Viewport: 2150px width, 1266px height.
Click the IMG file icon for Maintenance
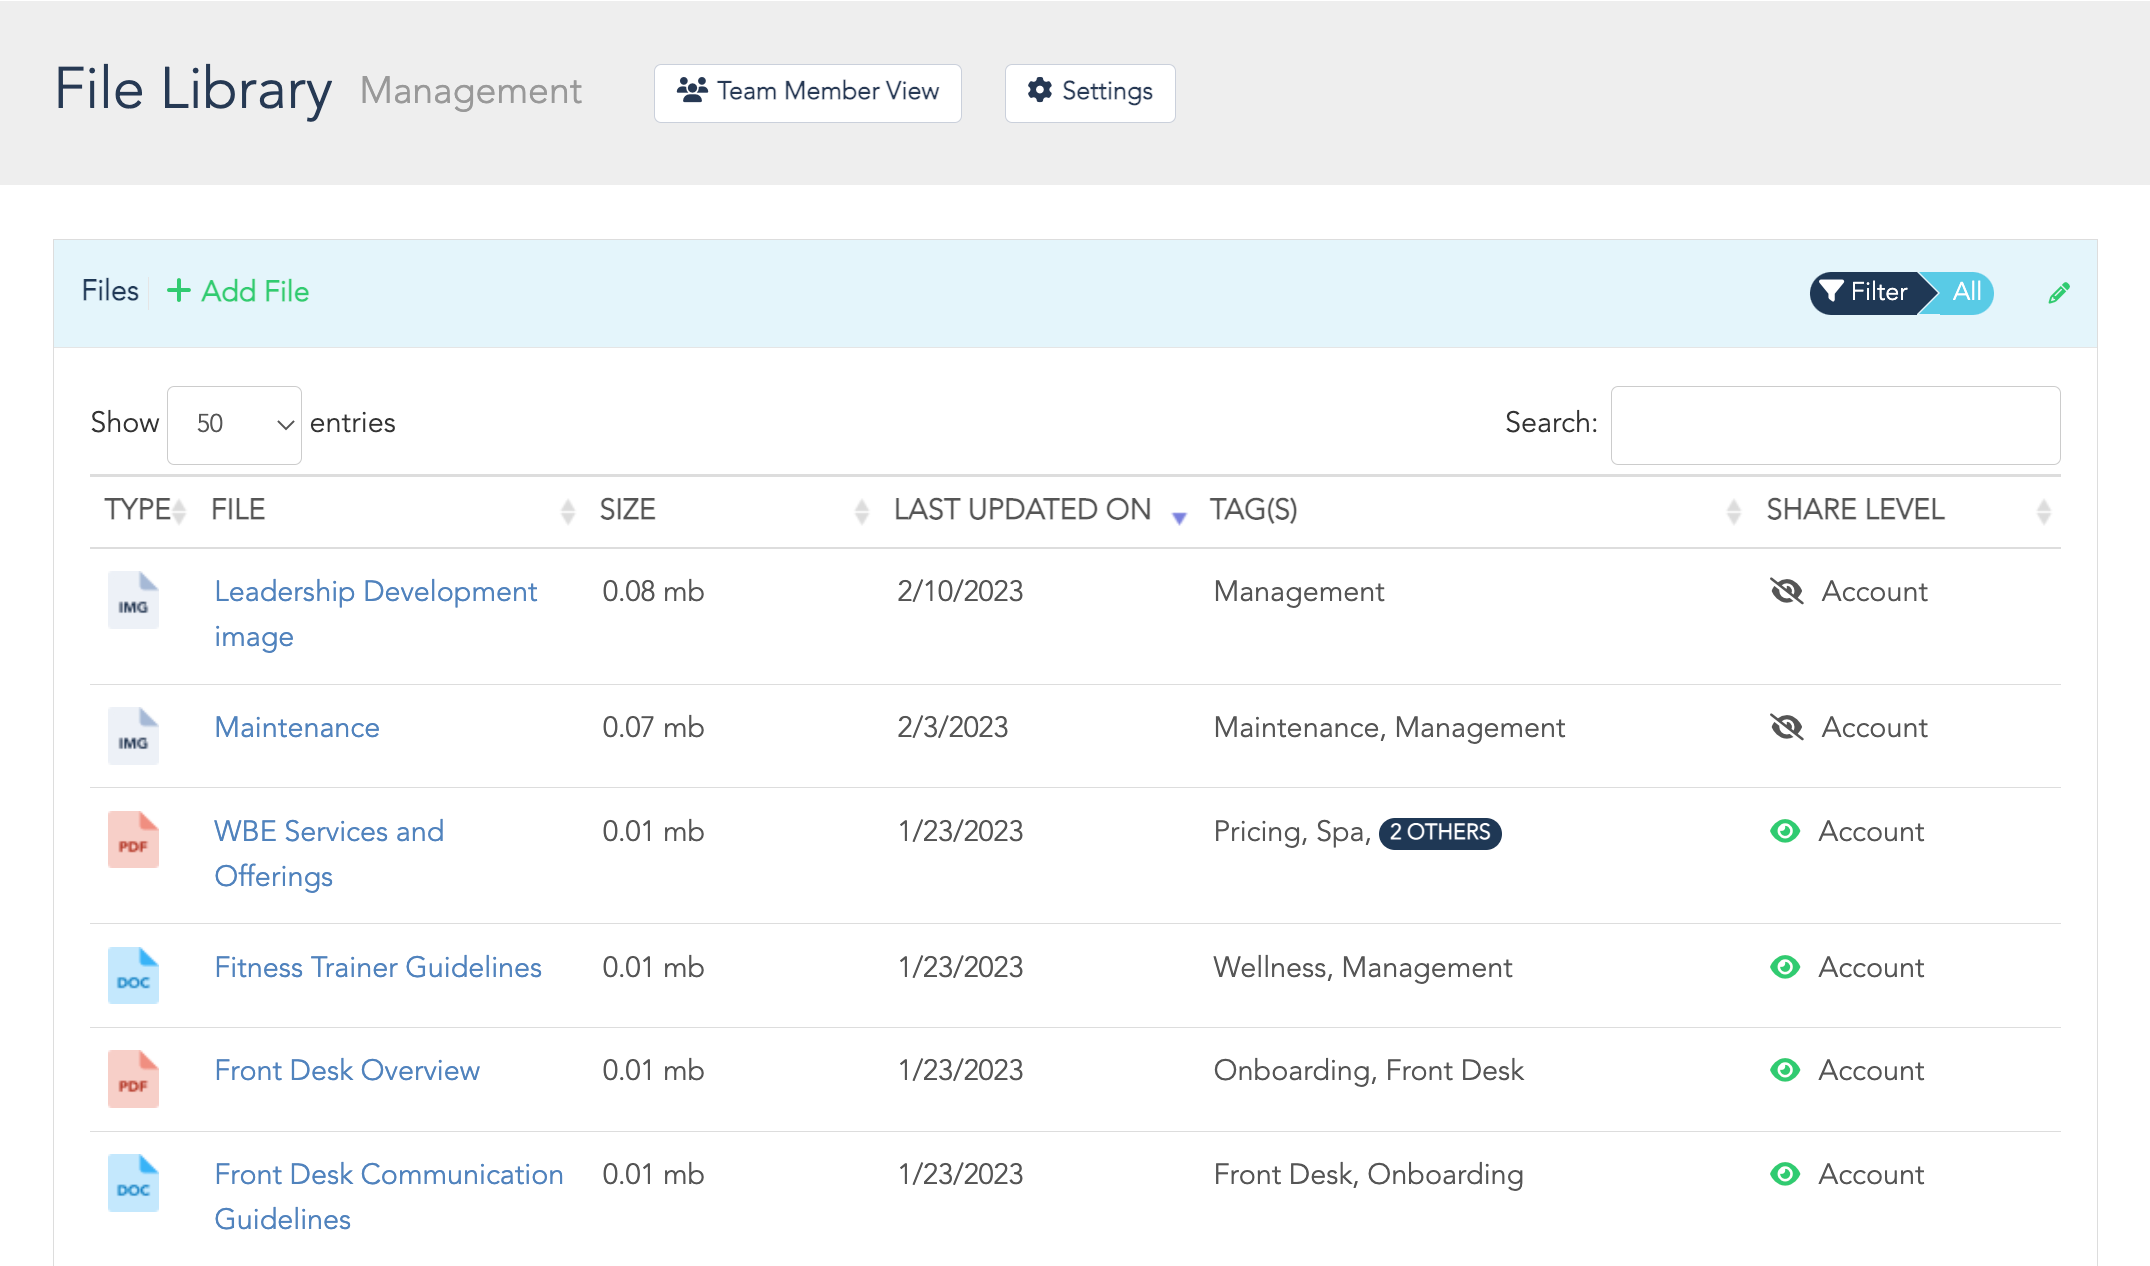coord(133,736)
